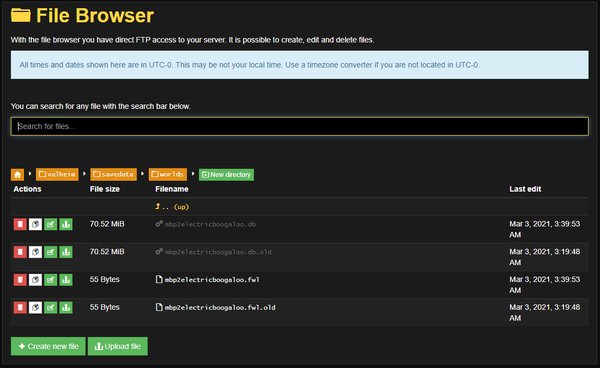Click the white action icon for mbp2electricboogaloo.fwl
Image resolution: width=600 pixels, height=368 pixels.
pos(35,280)
